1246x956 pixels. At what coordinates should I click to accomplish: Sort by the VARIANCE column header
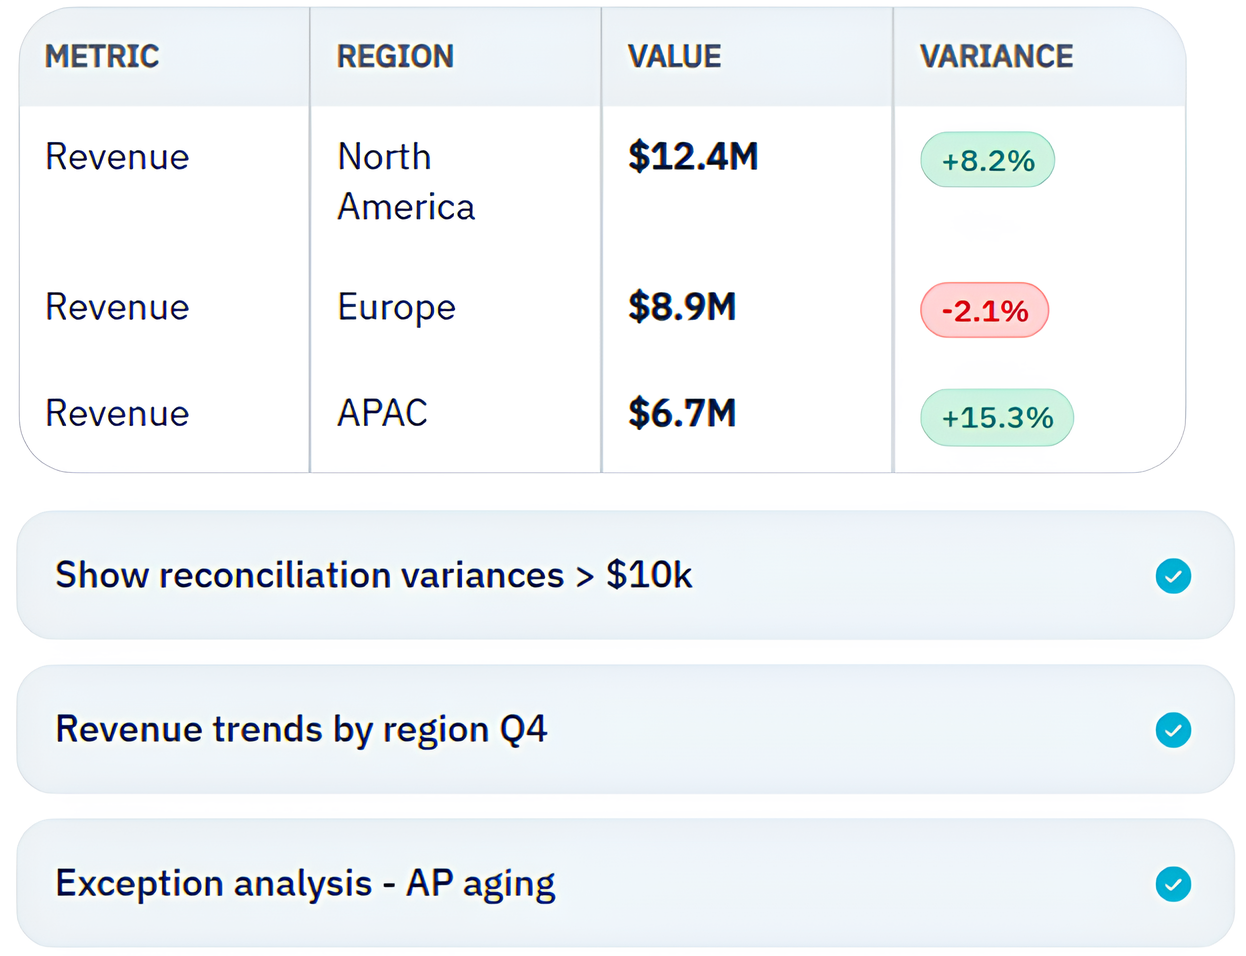[x=996, y=57]
